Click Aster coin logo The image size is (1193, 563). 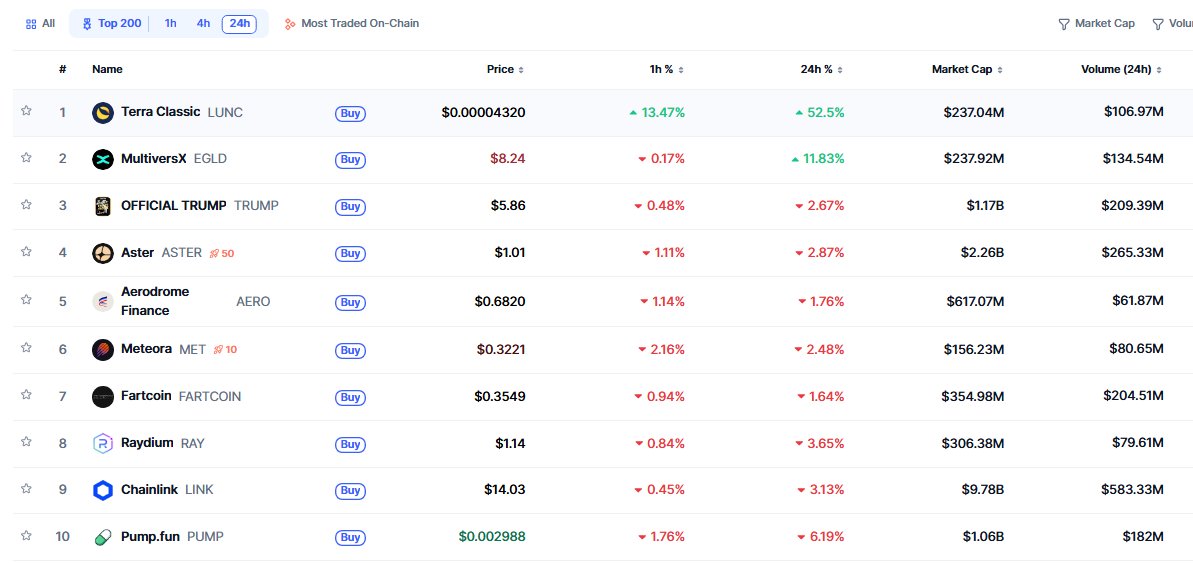pyautogui.click(x=103, y=253)
